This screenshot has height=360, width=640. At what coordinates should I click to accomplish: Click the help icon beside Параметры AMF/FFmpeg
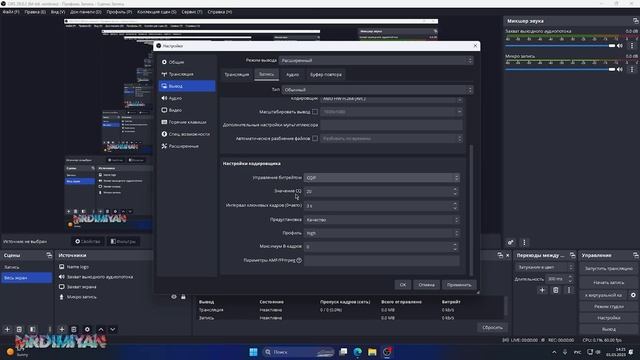click(299, 260)
